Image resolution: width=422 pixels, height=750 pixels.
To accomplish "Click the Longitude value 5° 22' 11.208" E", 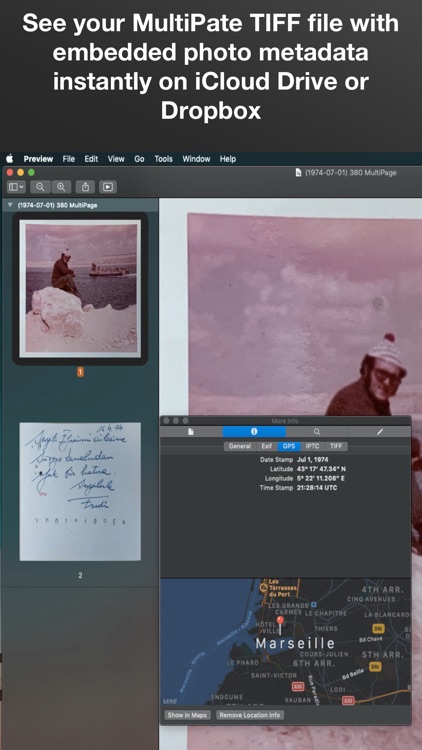I will pos(320,478).
